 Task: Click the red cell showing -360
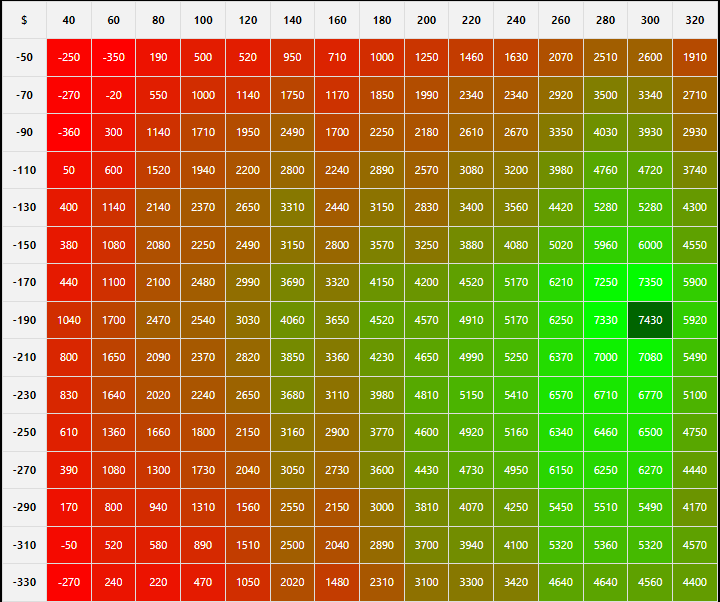[68, 132]
